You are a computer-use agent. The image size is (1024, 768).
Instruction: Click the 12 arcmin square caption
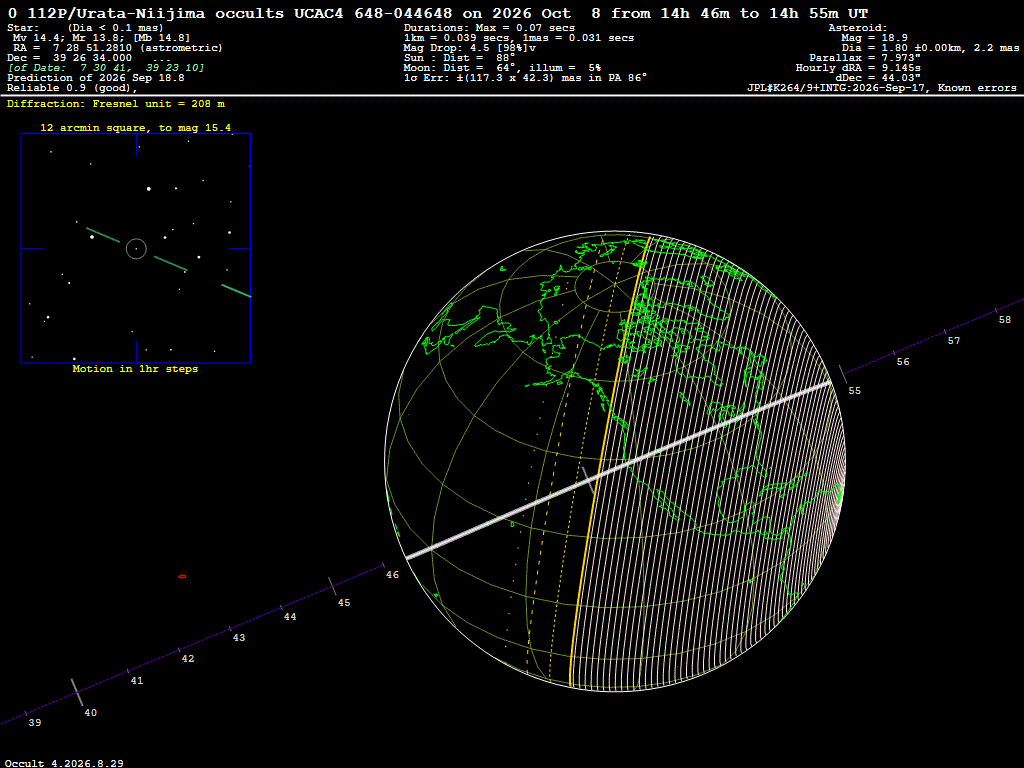[136, 127]
